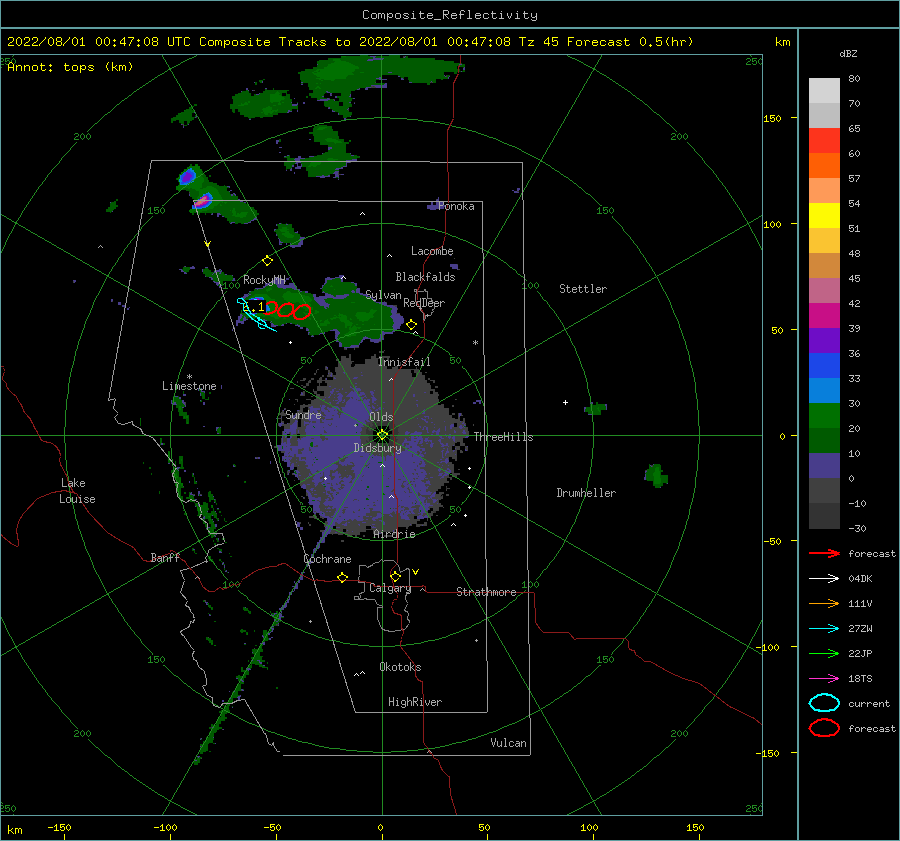Click the Ponoka label
The height and width of the screenshot is (841, 900).
tap(456, 206)
